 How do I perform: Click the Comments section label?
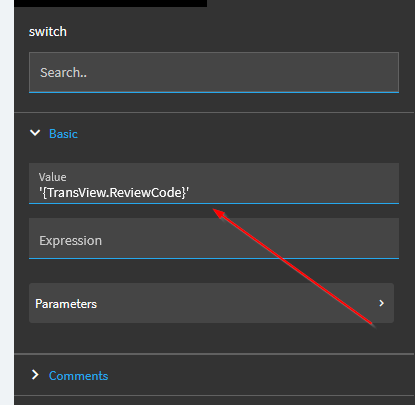[79, 376]
